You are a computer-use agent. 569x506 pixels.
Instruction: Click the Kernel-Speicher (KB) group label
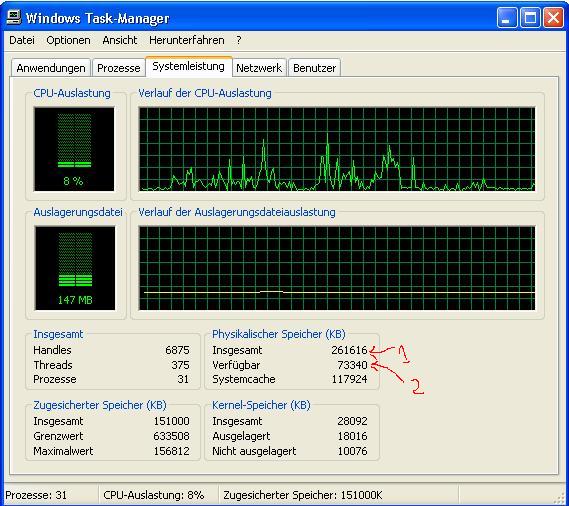coord(261,405)
